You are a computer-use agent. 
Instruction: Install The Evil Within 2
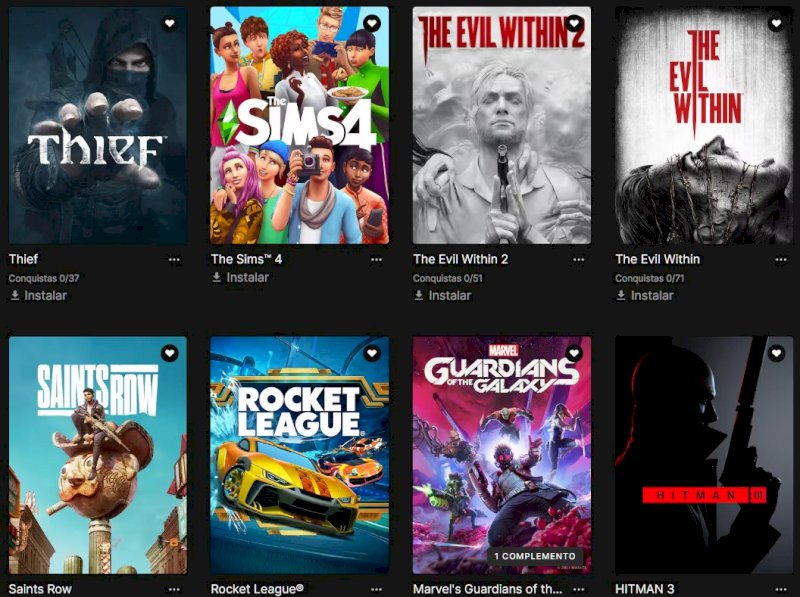pos(443,295)
